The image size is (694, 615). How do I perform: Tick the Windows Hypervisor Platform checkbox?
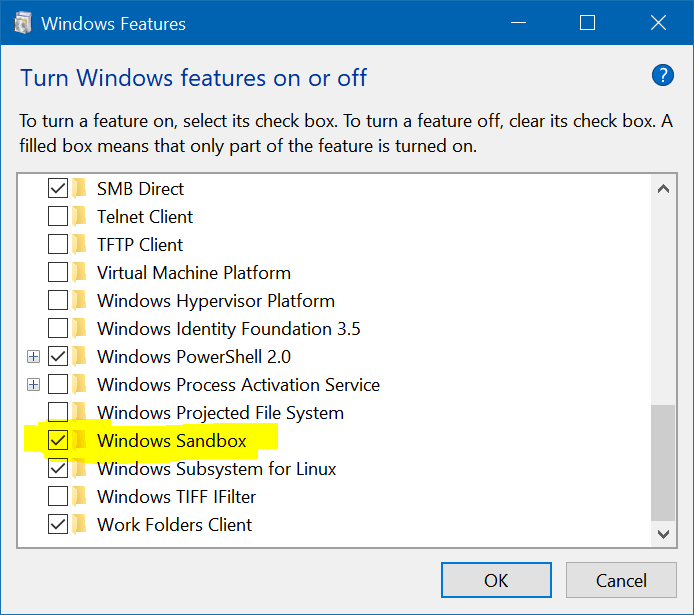point(58,300)
